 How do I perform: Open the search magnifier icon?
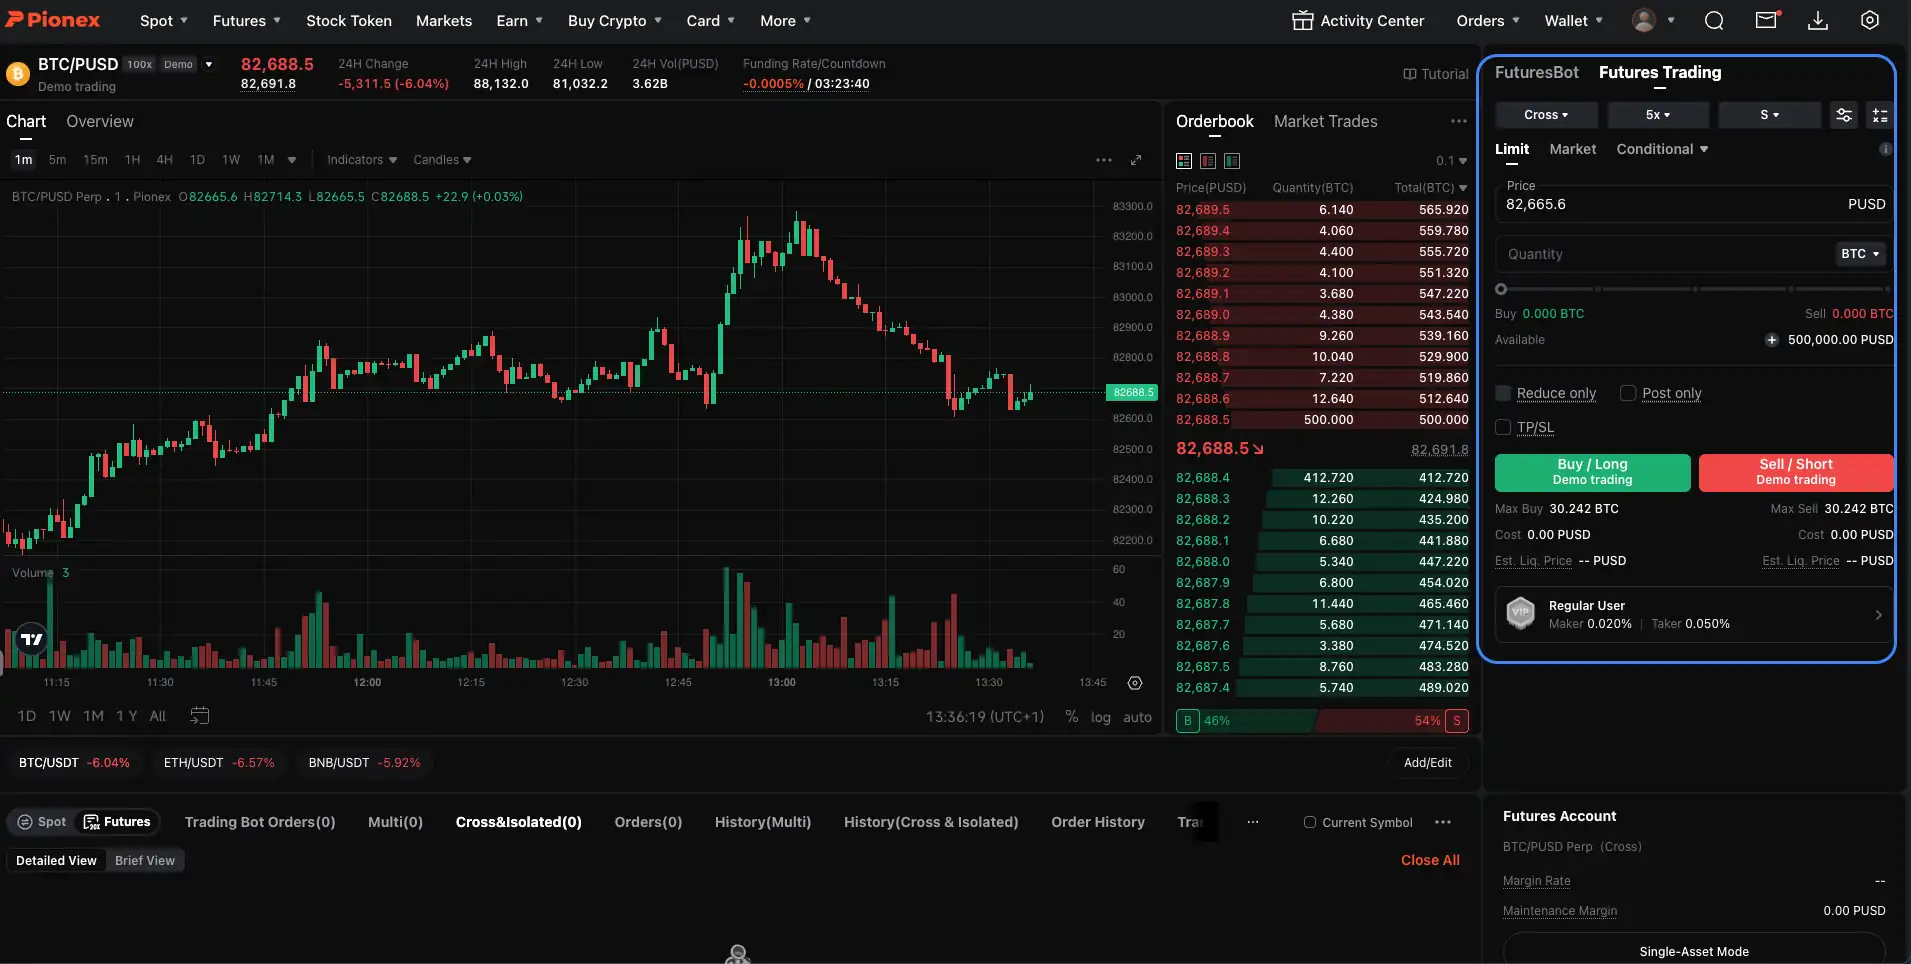coord(1714,21)
